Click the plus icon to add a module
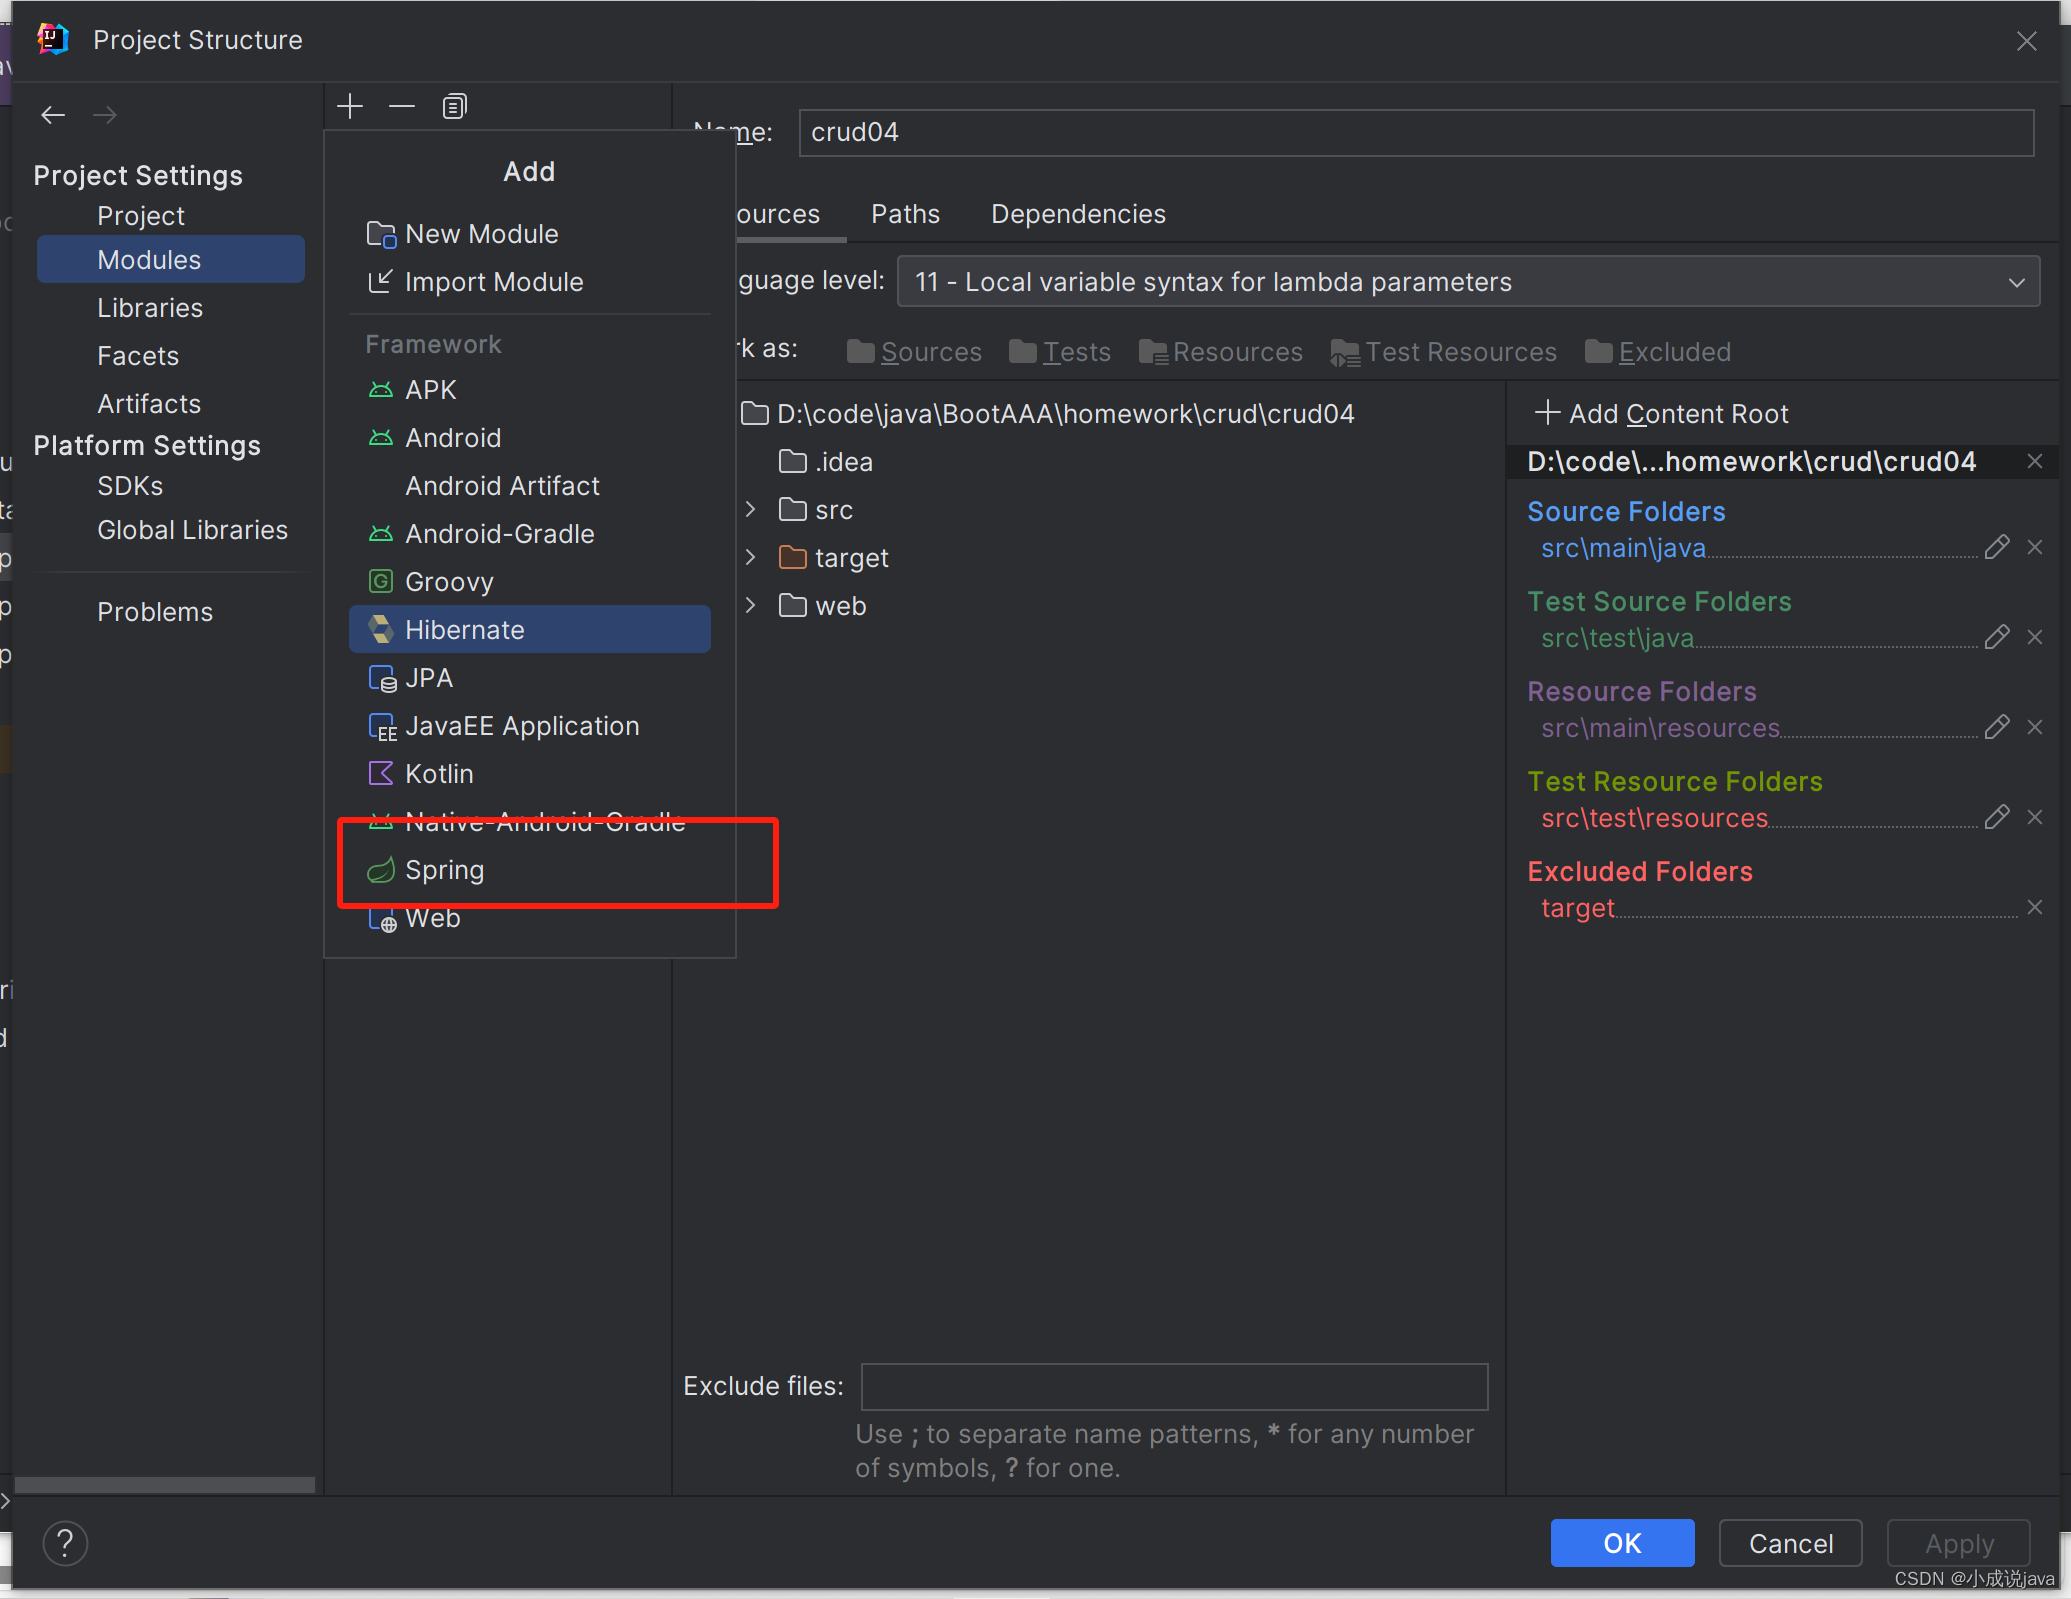Viewport: 2071px width, 1599px height. [x=350, y=105]
